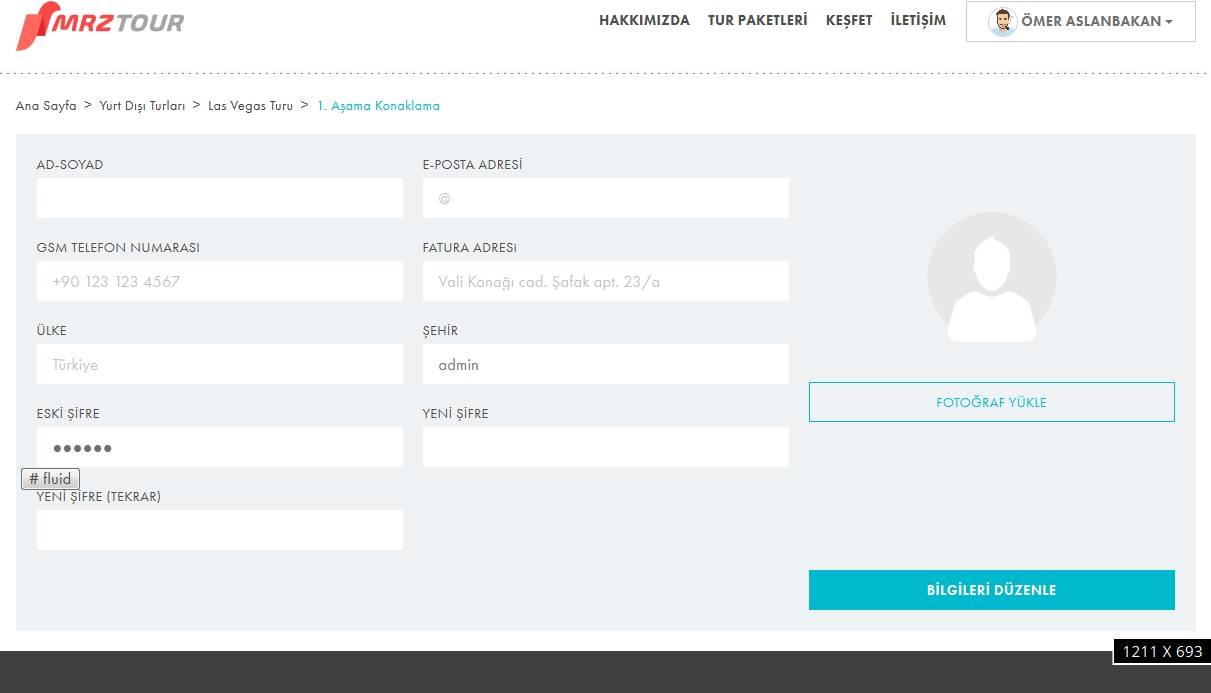Image resolution: width=1211 pixels, height=693 pixels.
Task: Click the Fotoğraf Yükle button
Action: [991, 402]
